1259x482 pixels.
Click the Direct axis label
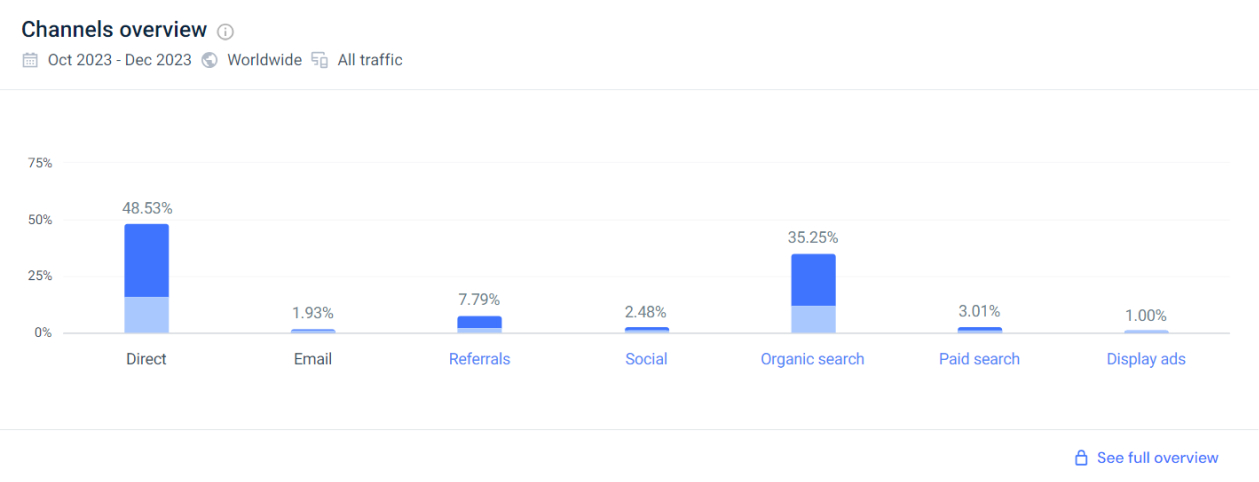click(146, 359)
